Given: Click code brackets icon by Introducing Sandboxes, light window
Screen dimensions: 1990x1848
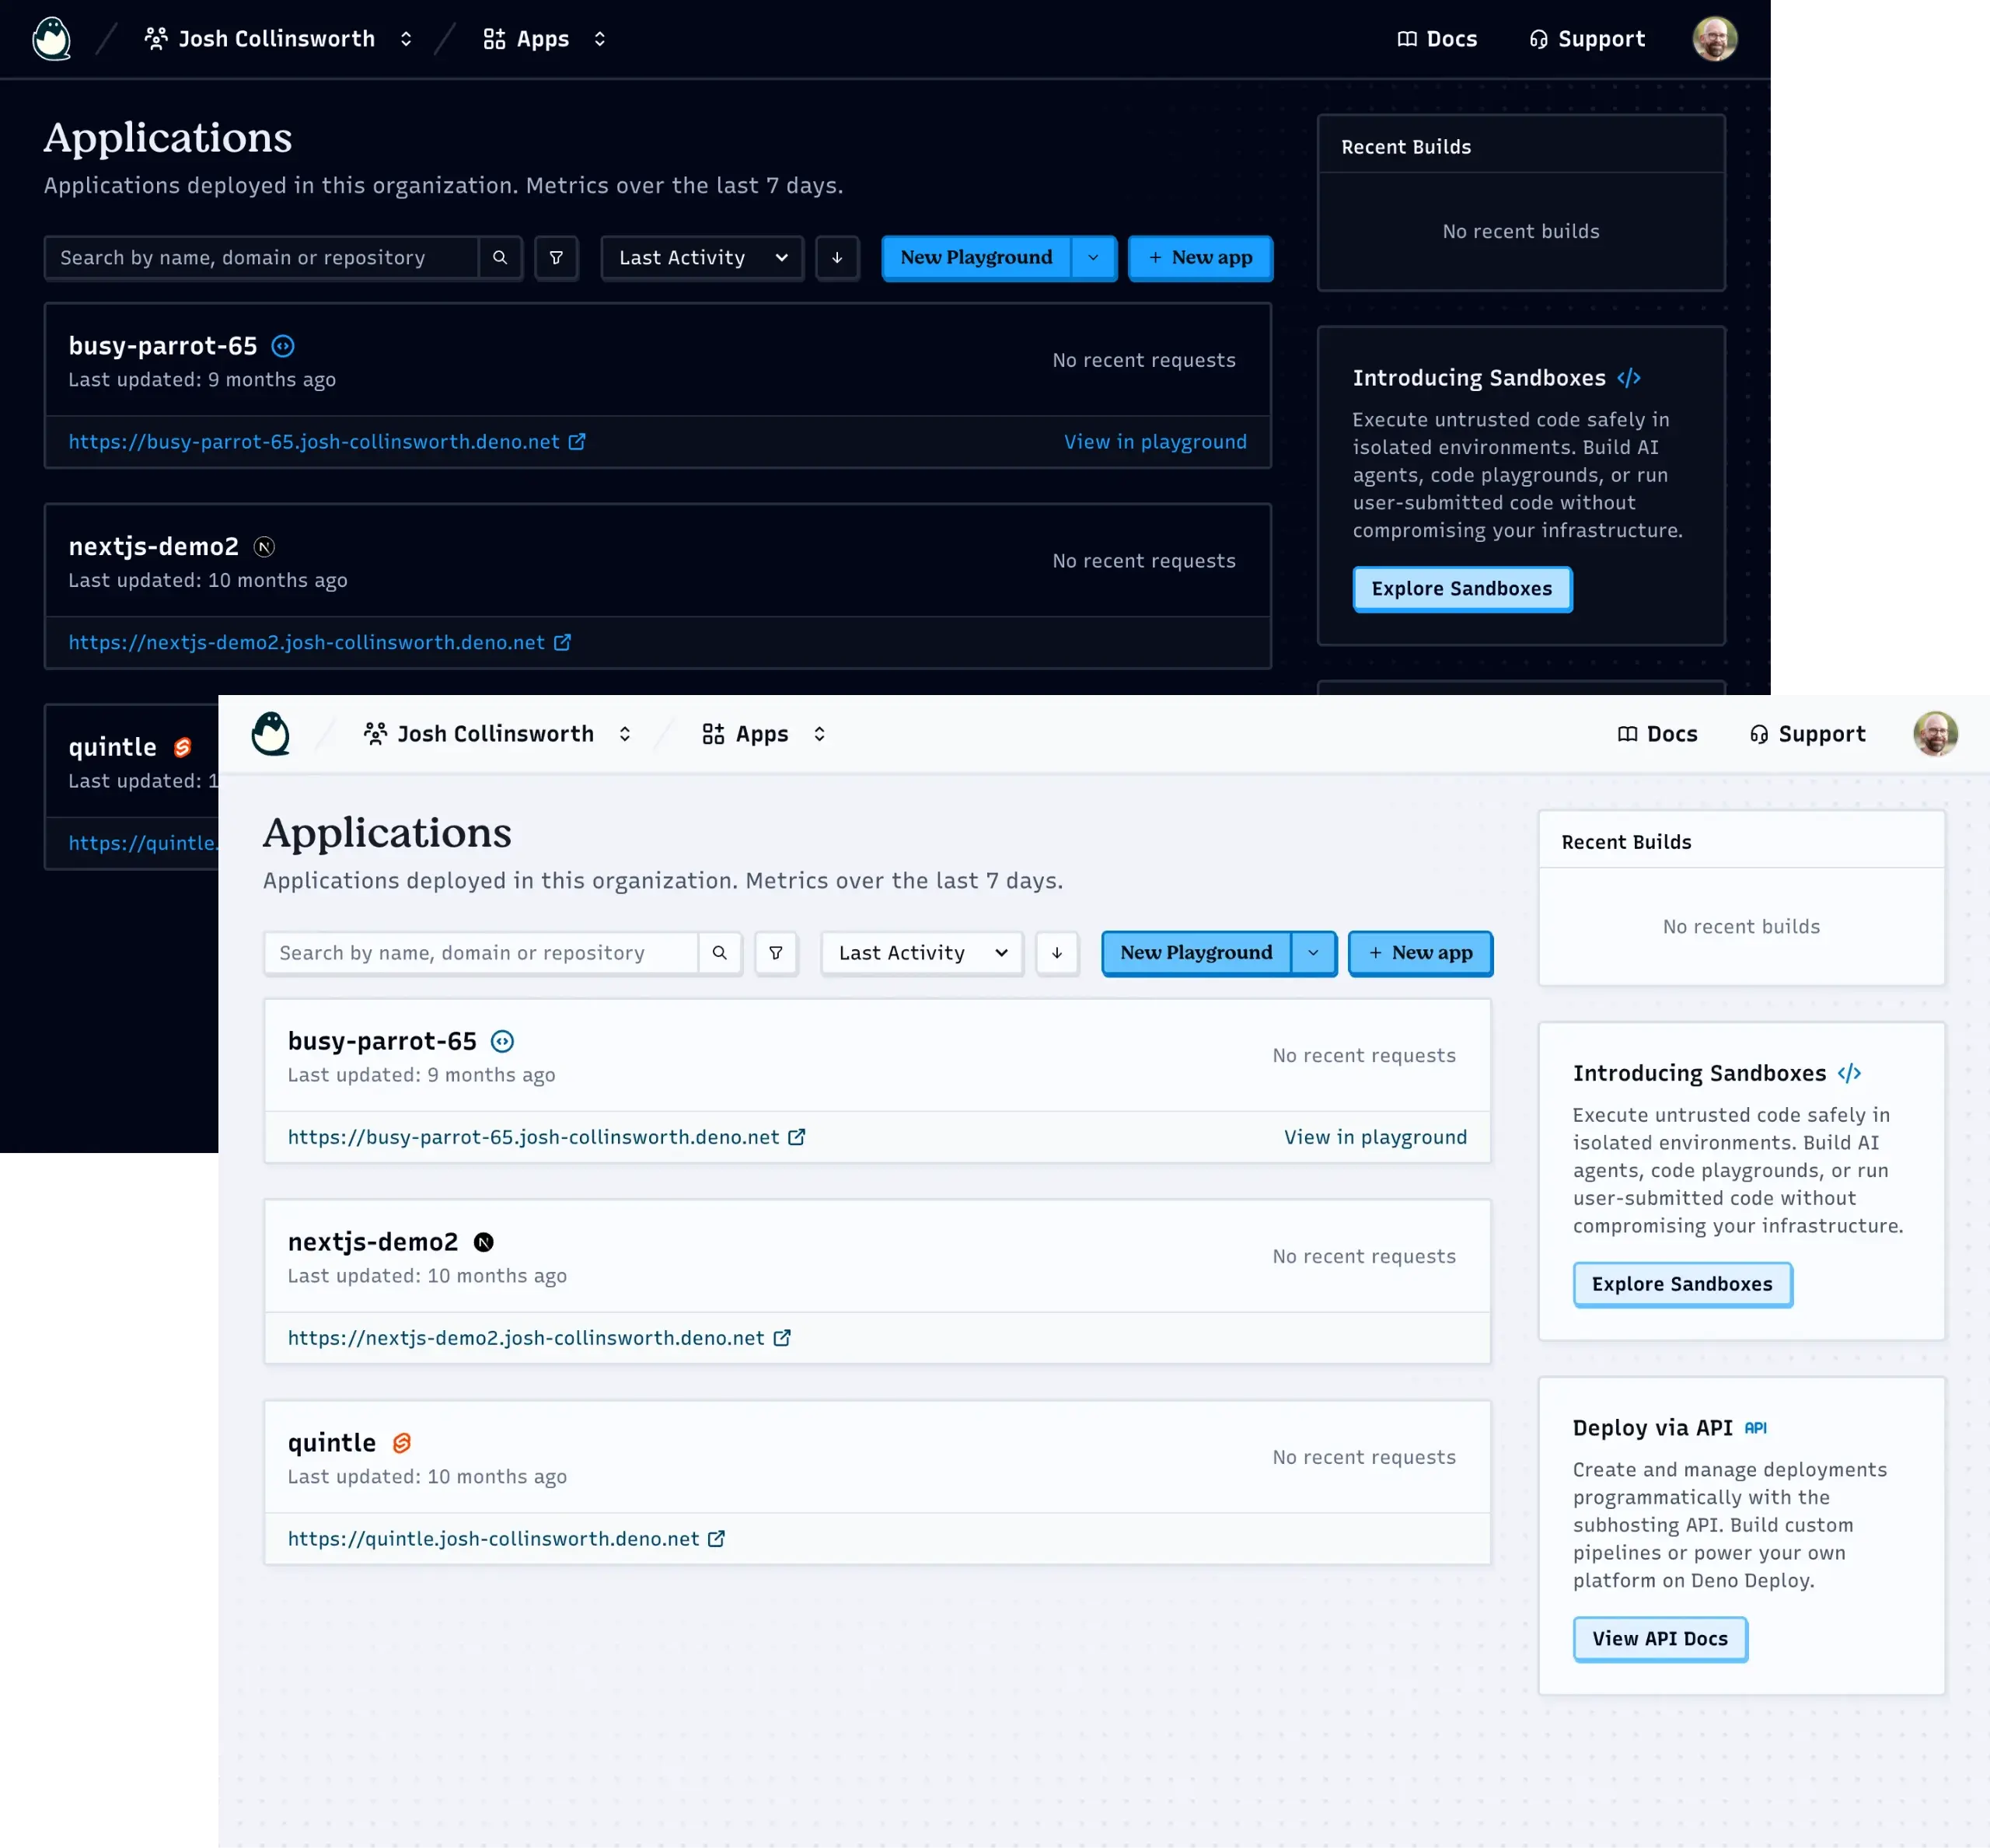Looking at the screenshot, I should click(1849, 1073).
